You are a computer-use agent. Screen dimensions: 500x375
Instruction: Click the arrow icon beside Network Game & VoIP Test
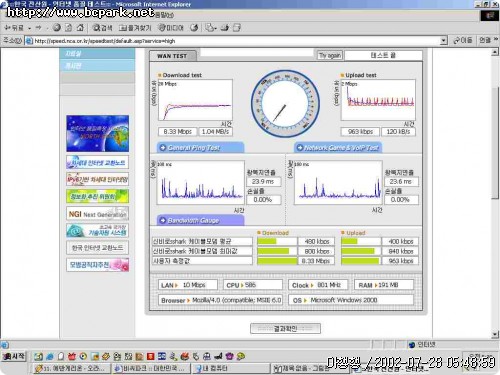click(300, 148)
